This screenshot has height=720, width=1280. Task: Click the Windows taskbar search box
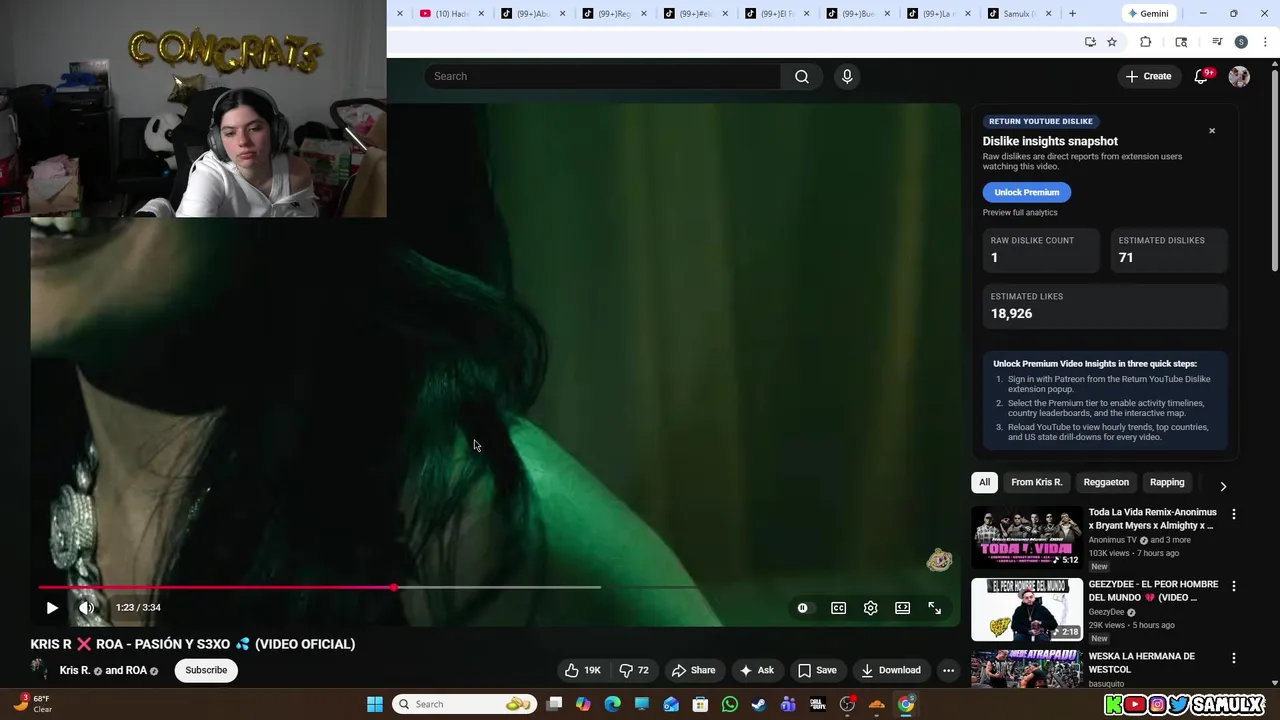click(x=464, y=704)
